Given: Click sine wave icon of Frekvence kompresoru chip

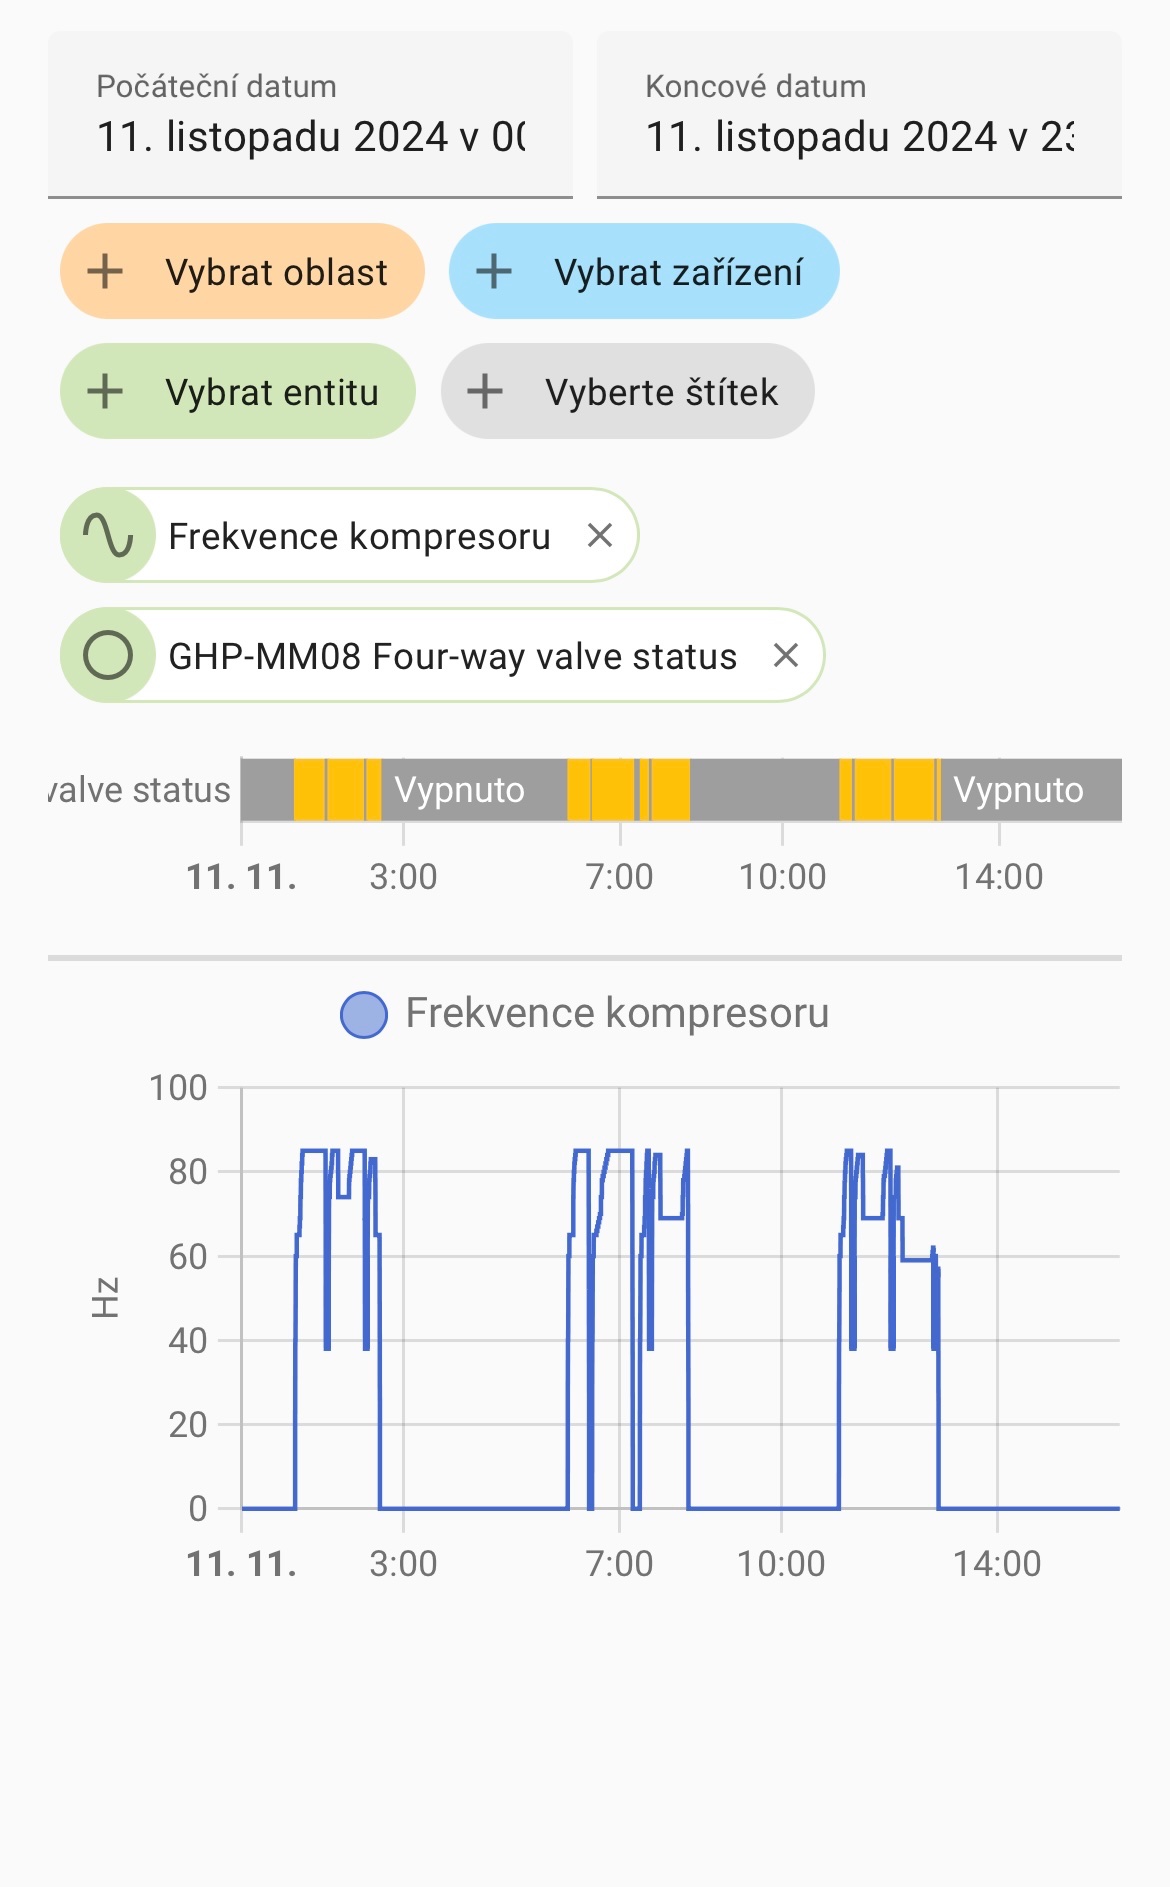Looking at the screenshot, I should [x=108, y=535].
